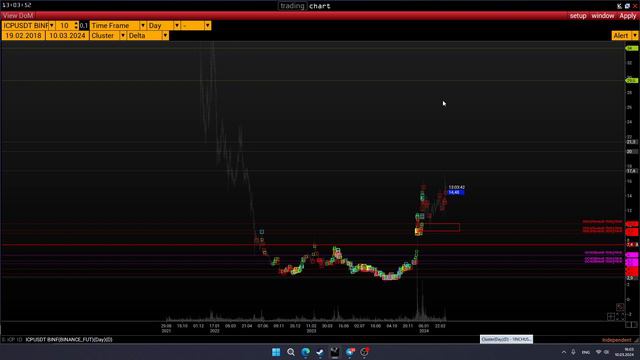640x360 pixels.
Task: Click the crosshair icon at chart bottom-right
Action: coord(611,316)
